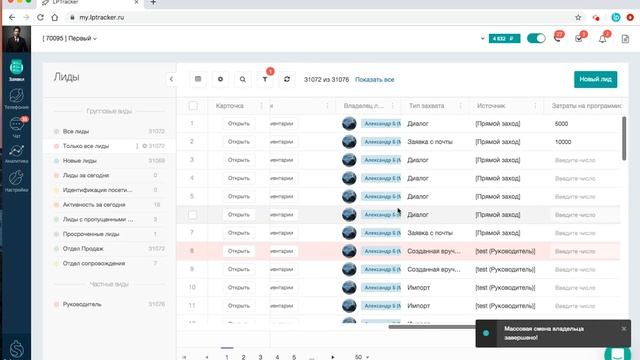Select the Лиды за сегодня view
Viewport: 640px width, 360px height.
(109, 176)
